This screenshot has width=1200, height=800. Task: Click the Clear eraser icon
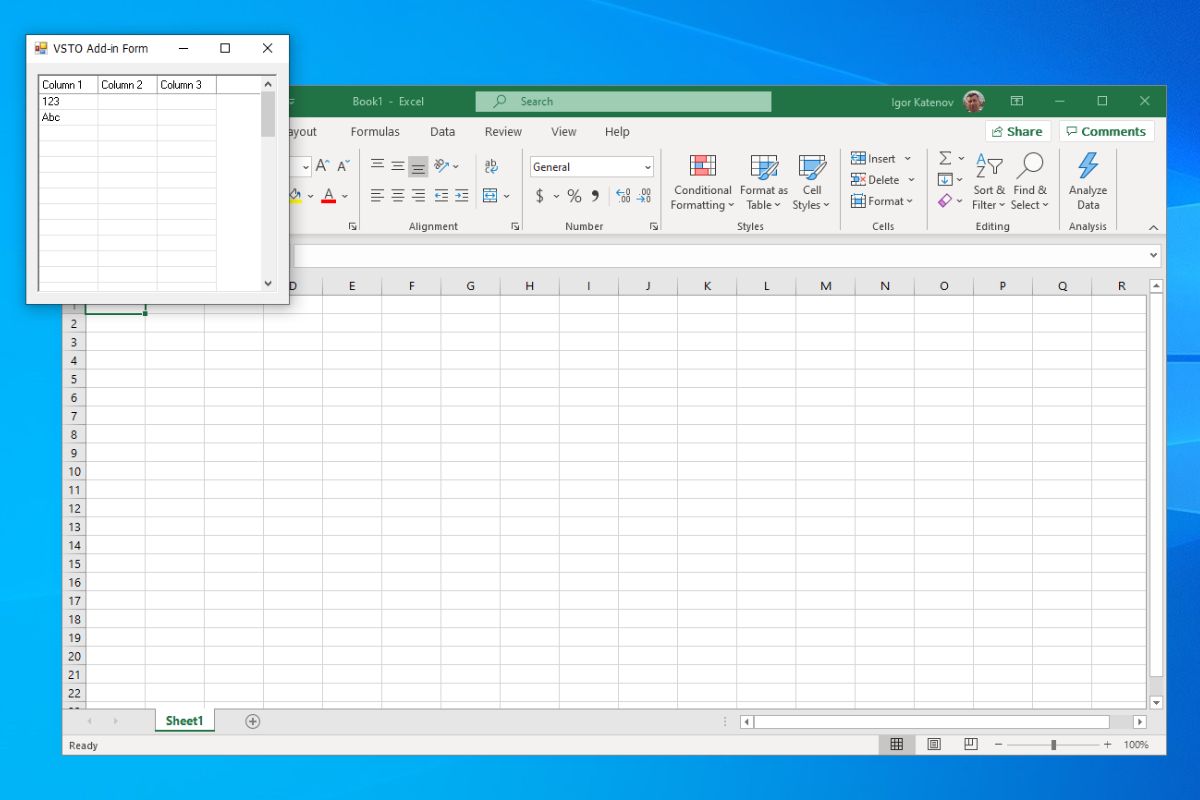[945, 201]
